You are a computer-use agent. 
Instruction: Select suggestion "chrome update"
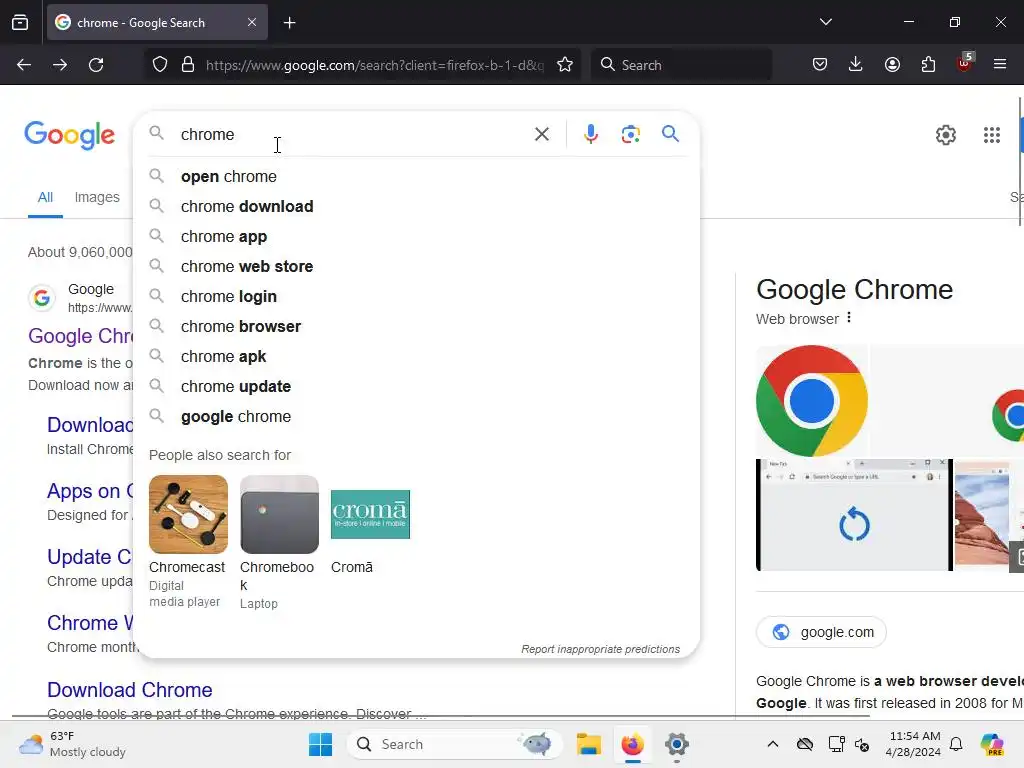(417, 387)
